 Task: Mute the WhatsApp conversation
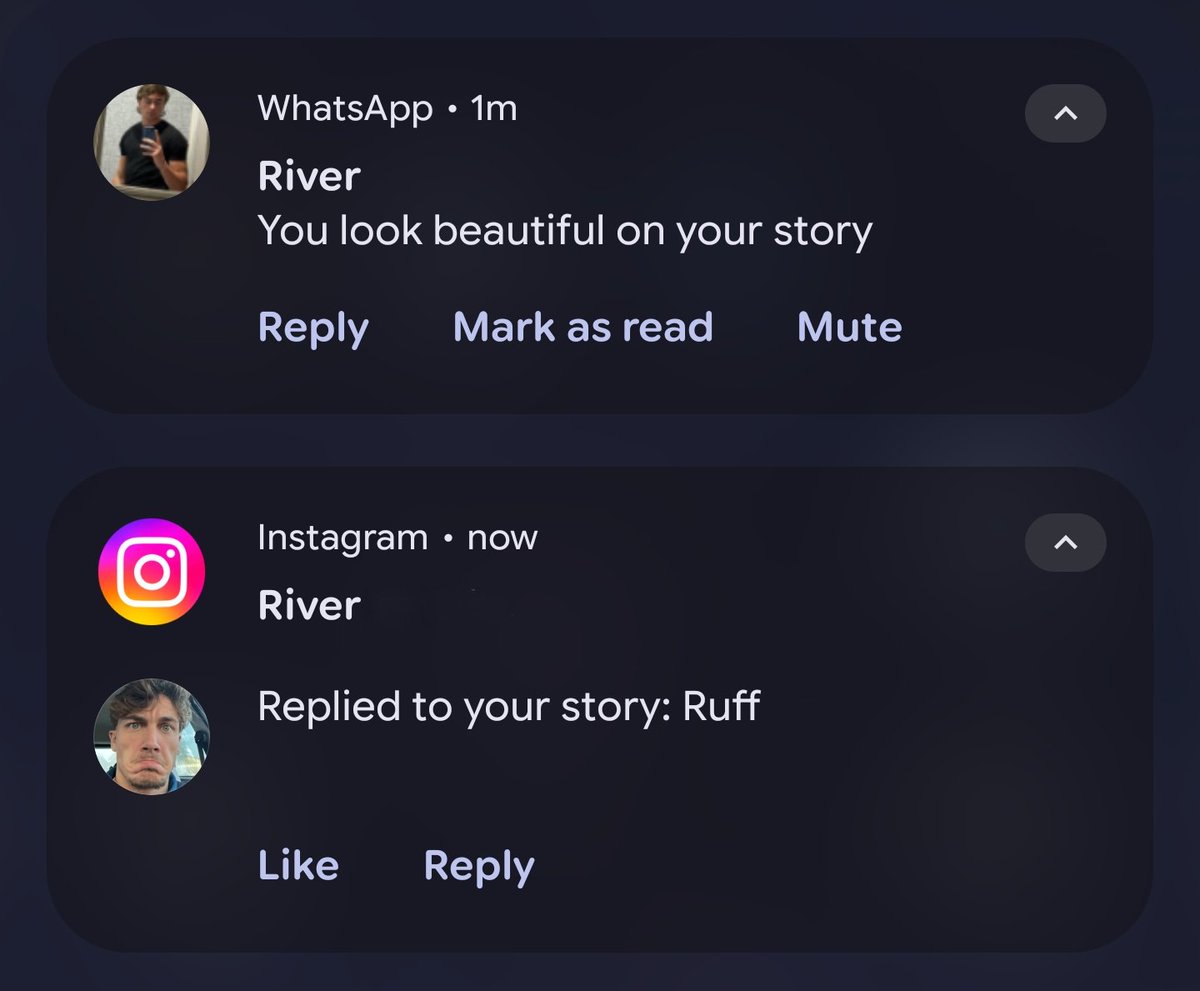click(x=849, y=327)
